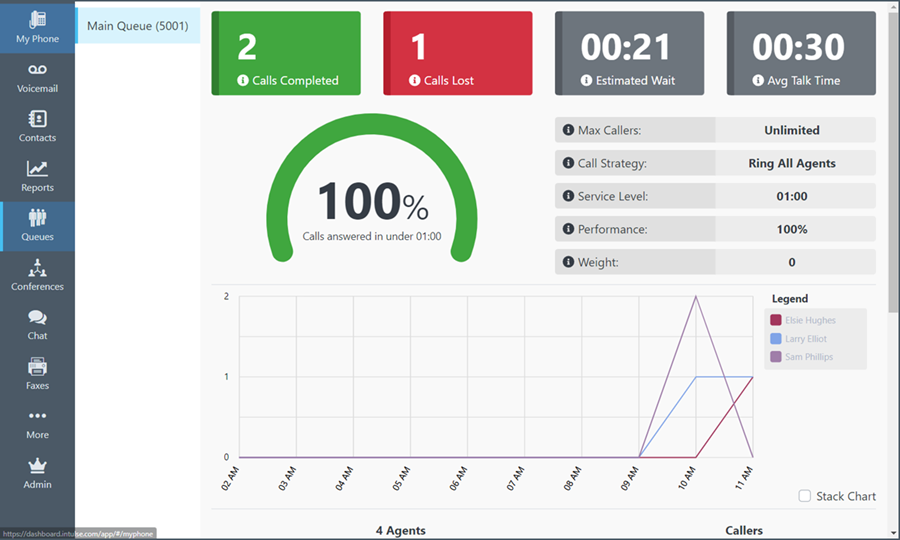Viewport: 900px width, 540px height.
Task: Click the vertical page scrollbar
Action: [x=893, y=160]
